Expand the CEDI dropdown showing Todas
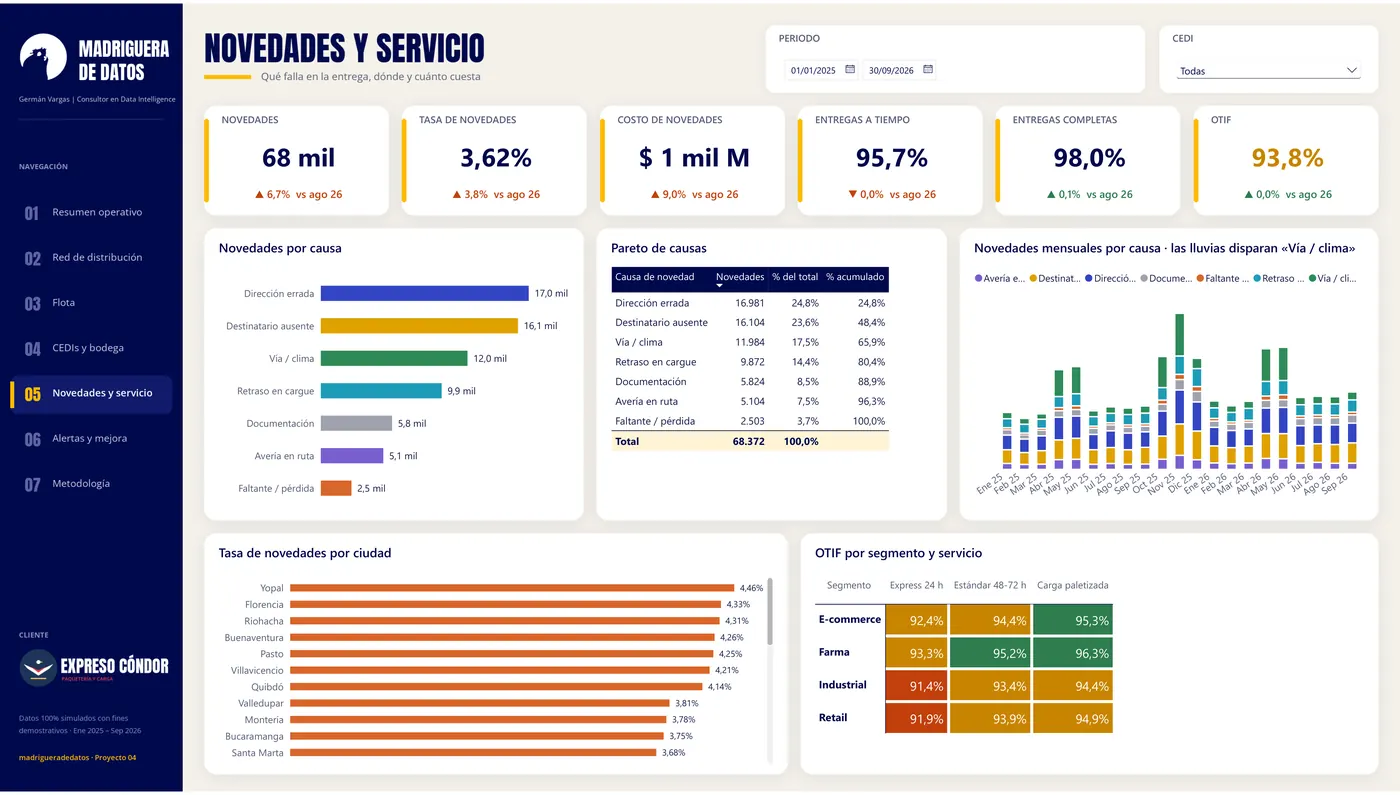Image resolution: width=1400 pixels, height=795 pixels. click(1269, 71)
